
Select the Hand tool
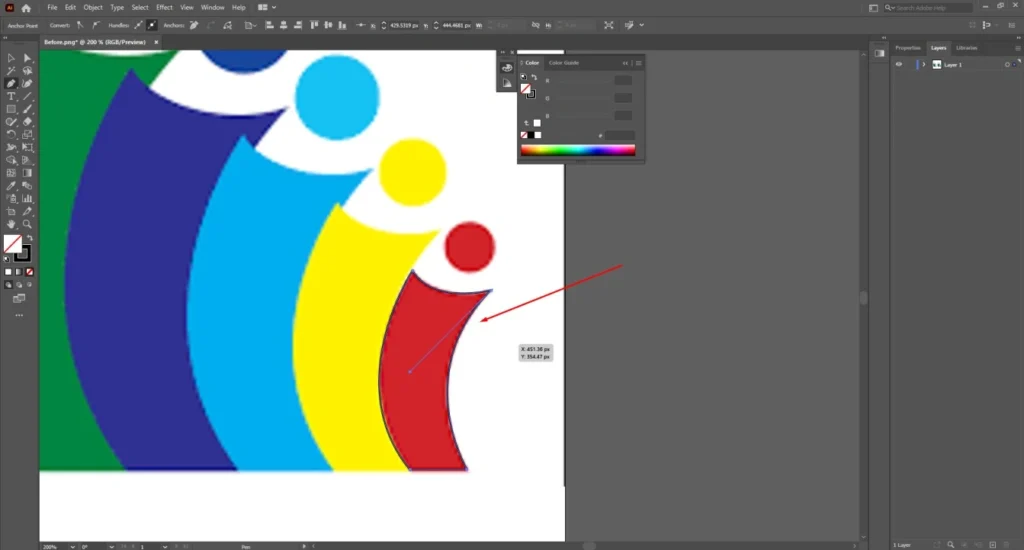tap(11, 224)
